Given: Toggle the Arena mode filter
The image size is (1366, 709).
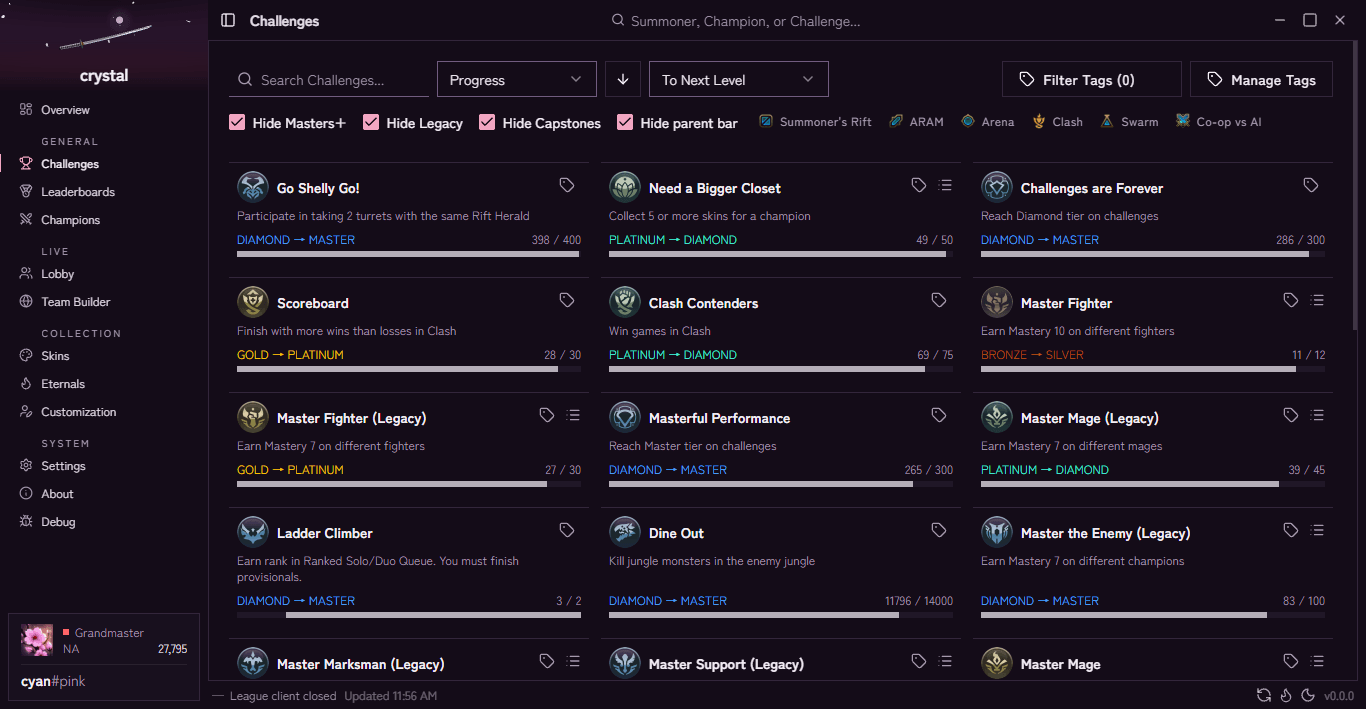Looking at the screenshot, I should pyautogui.click(x=987, y=122).
